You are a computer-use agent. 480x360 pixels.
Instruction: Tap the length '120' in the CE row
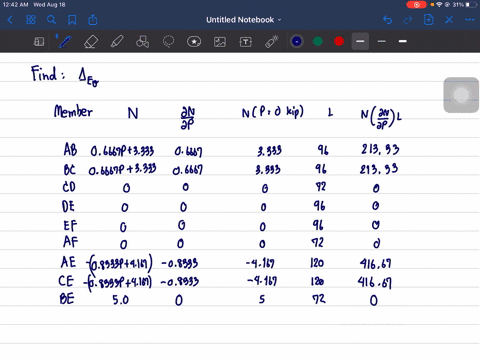click(317, 282)
